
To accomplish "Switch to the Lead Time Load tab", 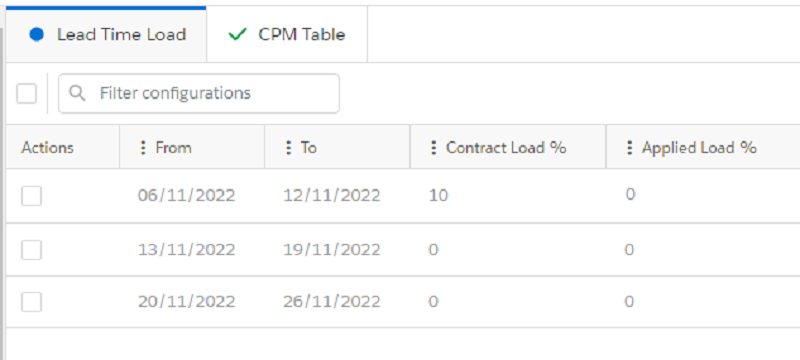I will pyautogui.click(x=106, y=35).
